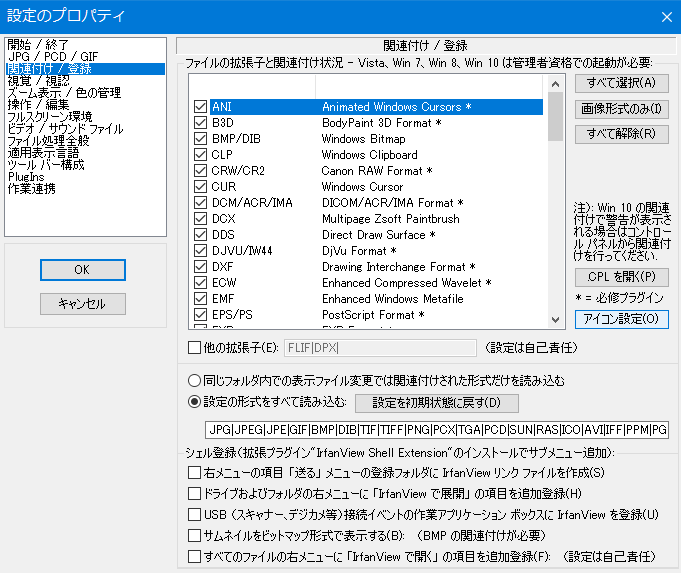Open the 操作 / 編集 category

point(38,105)
